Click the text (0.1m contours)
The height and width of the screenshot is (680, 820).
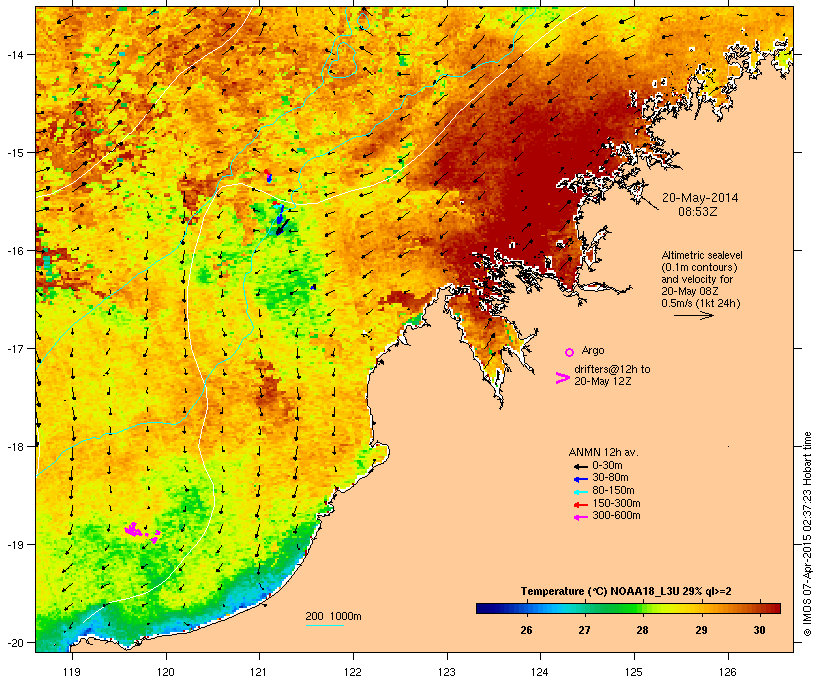(x=699, y=267)
